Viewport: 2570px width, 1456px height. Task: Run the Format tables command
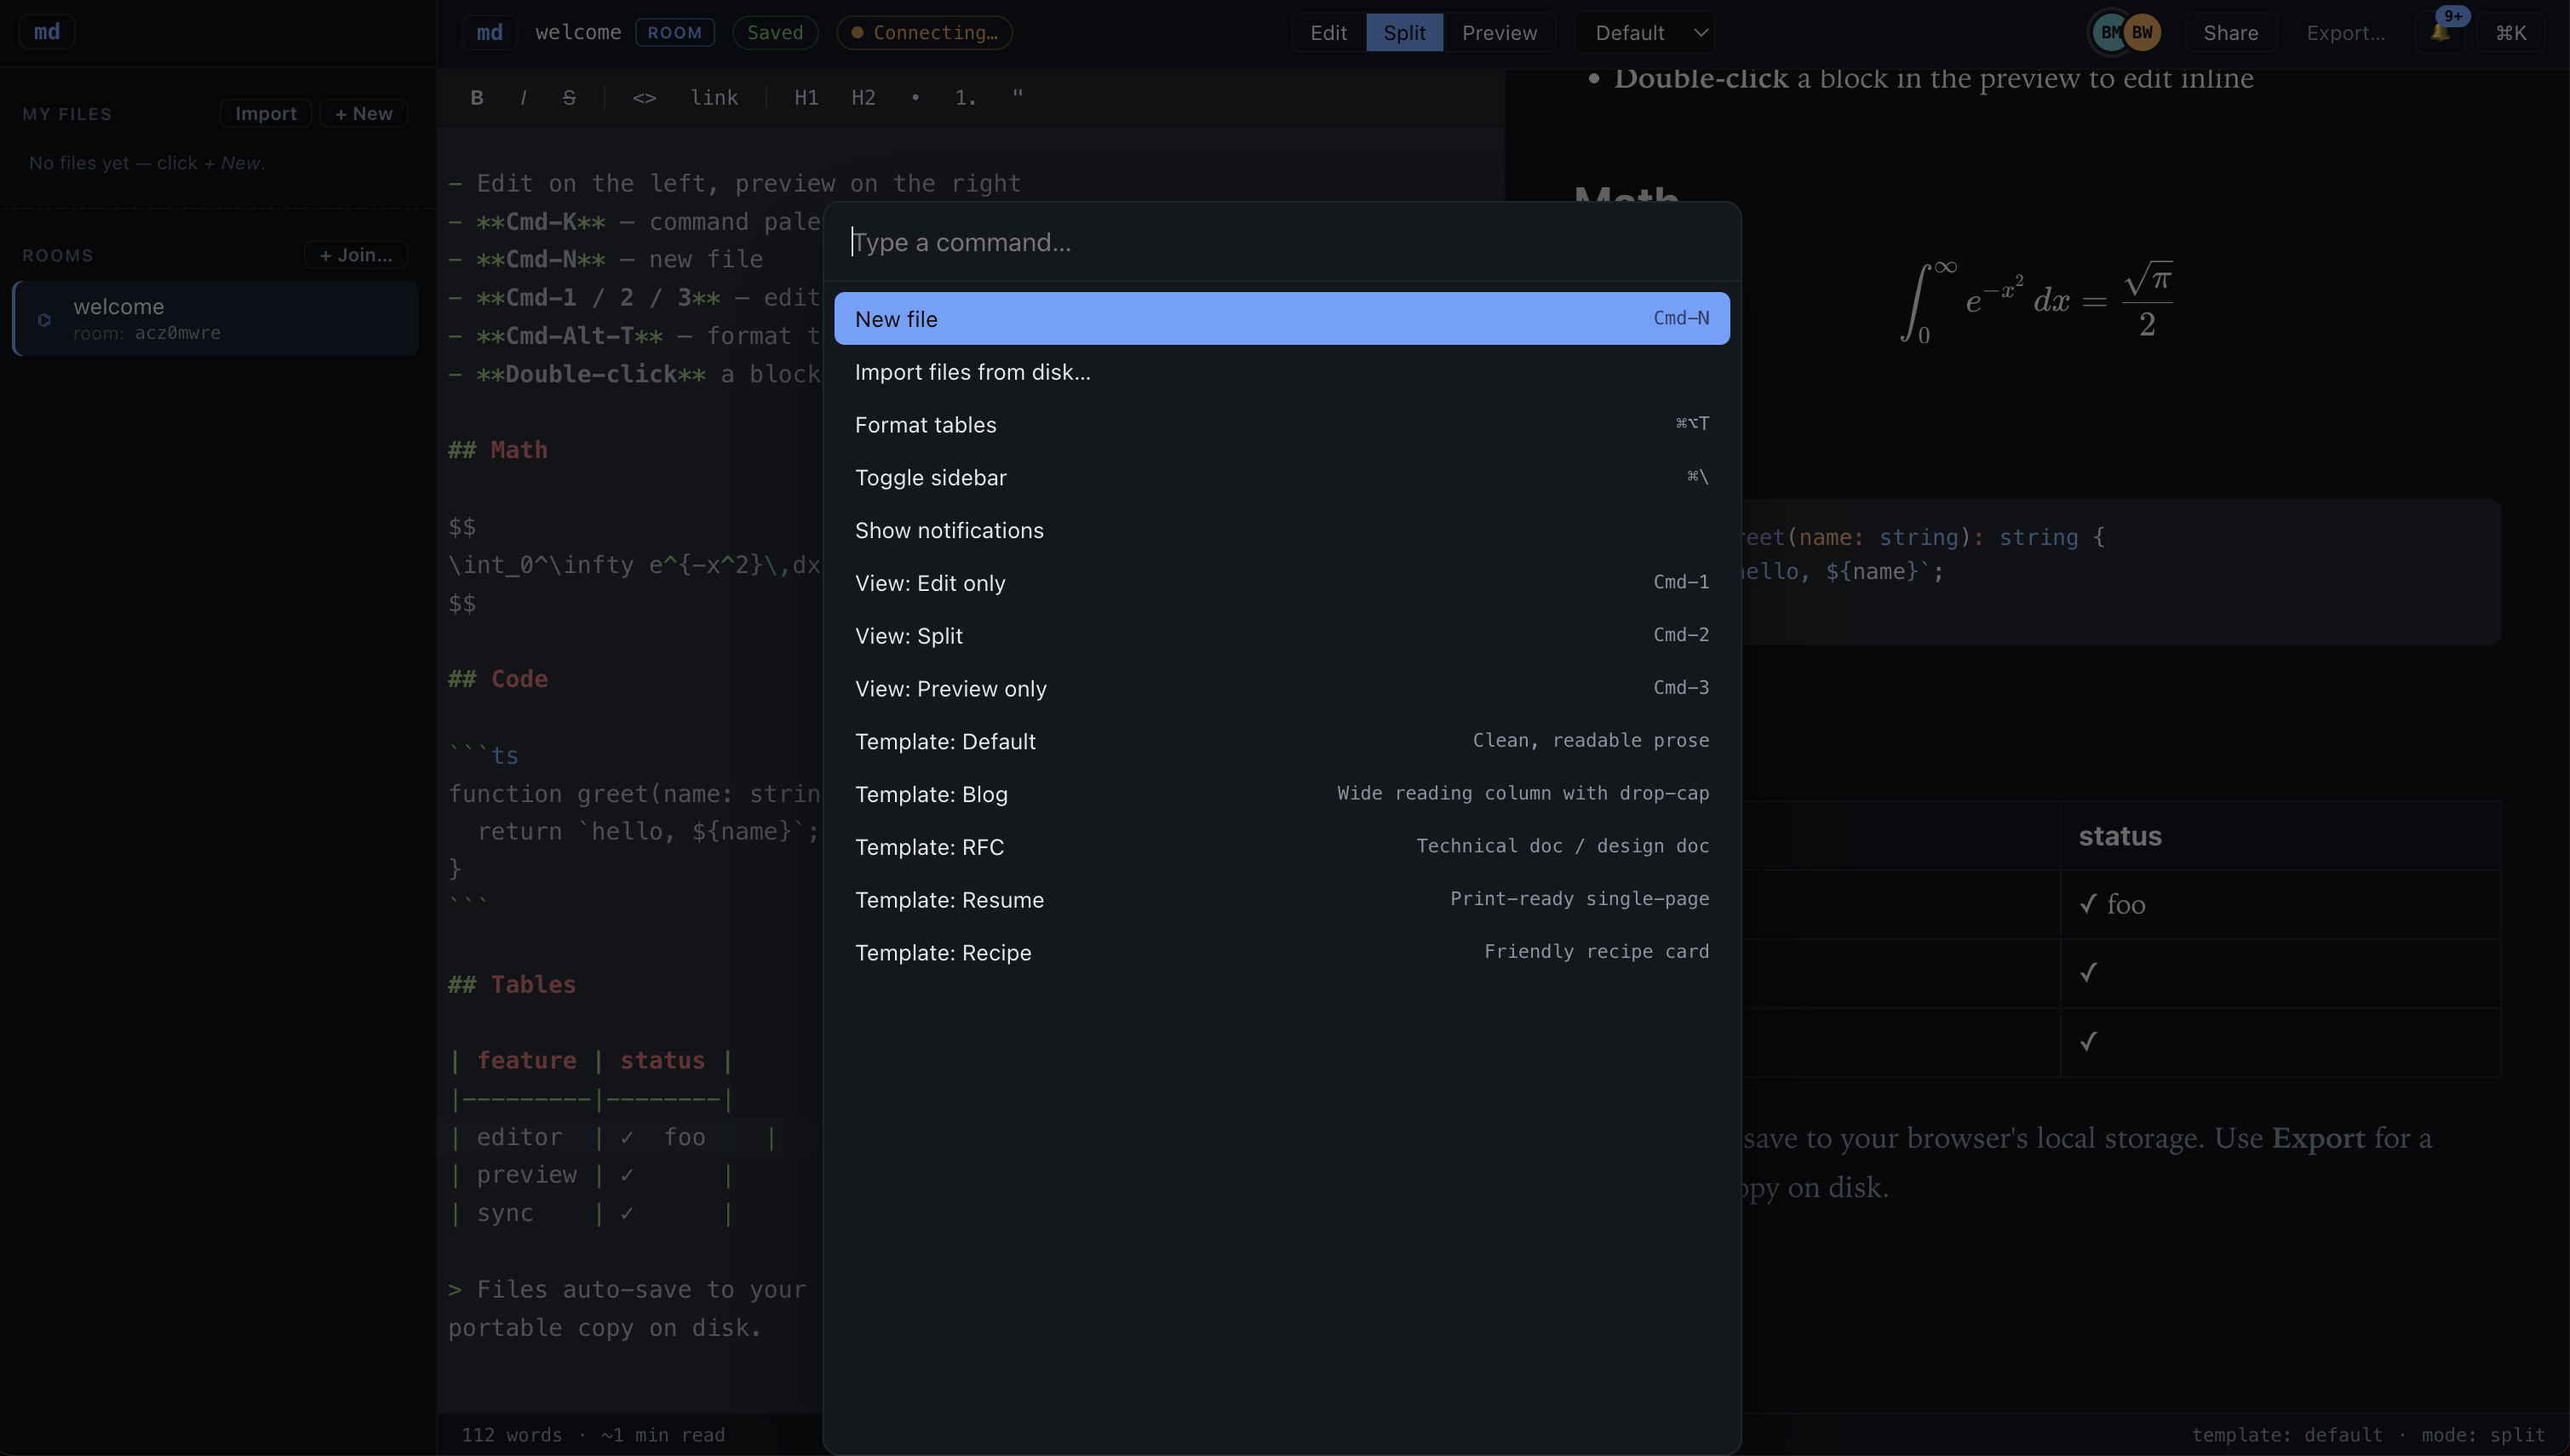click(x=1282, y=424)
